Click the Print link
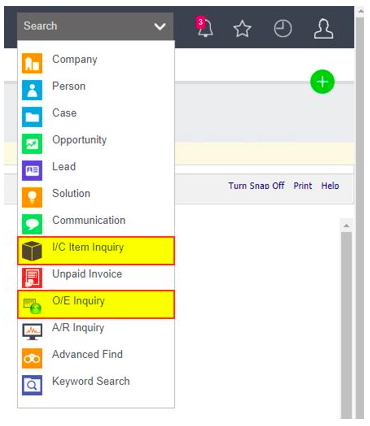 click(303, 186)
